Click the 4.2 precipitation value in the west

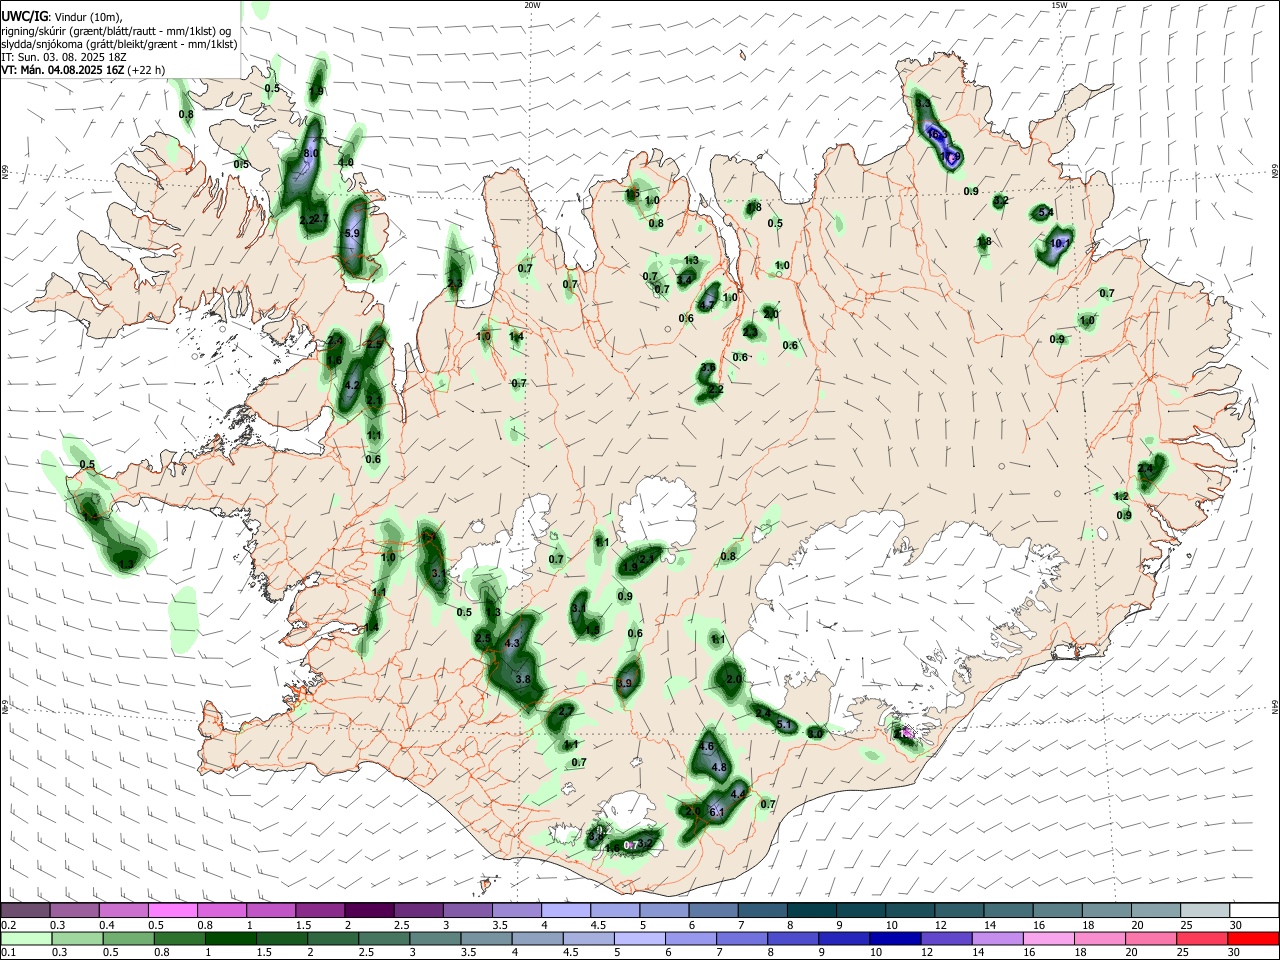pyautogui.click(x=352, y=385)
